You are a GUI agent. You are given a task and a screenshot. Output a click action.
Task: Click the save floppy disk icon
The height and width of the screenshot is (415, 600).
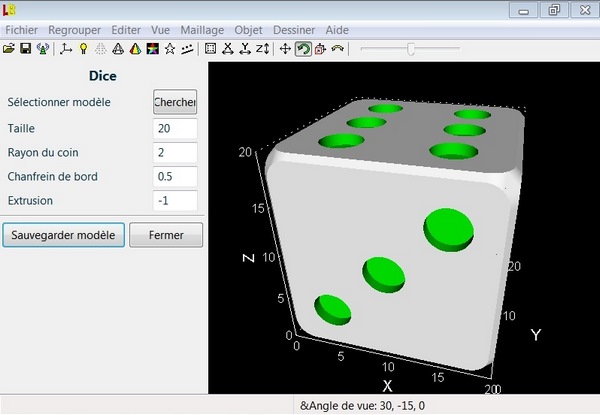pyautogui.click(x=25, y=48)
